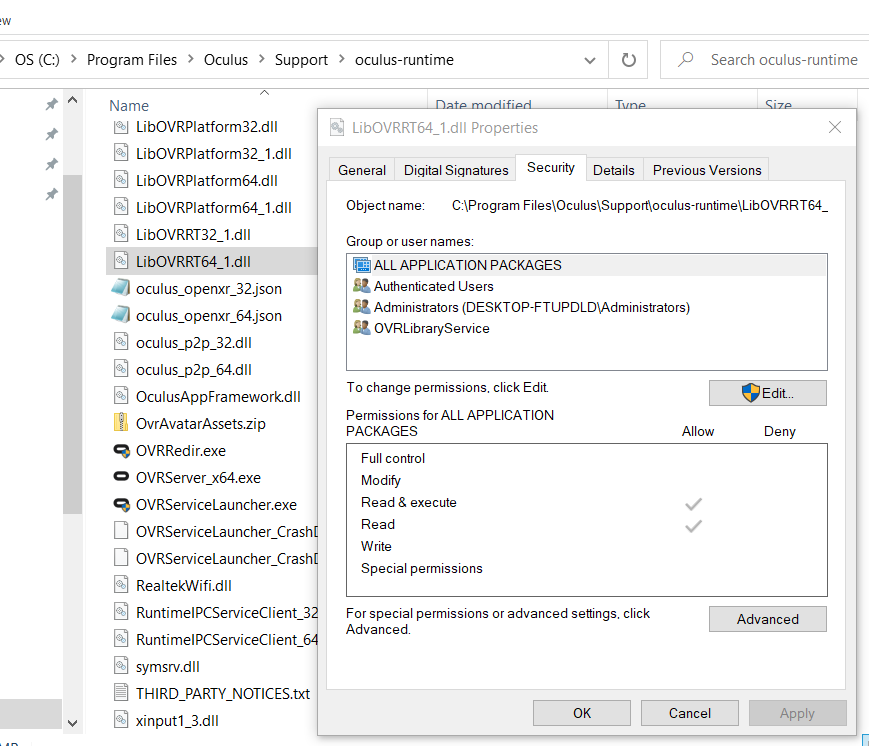Click the Full control permission row
This screenshot has width=869, height=746.
click(x=586, y=458)
